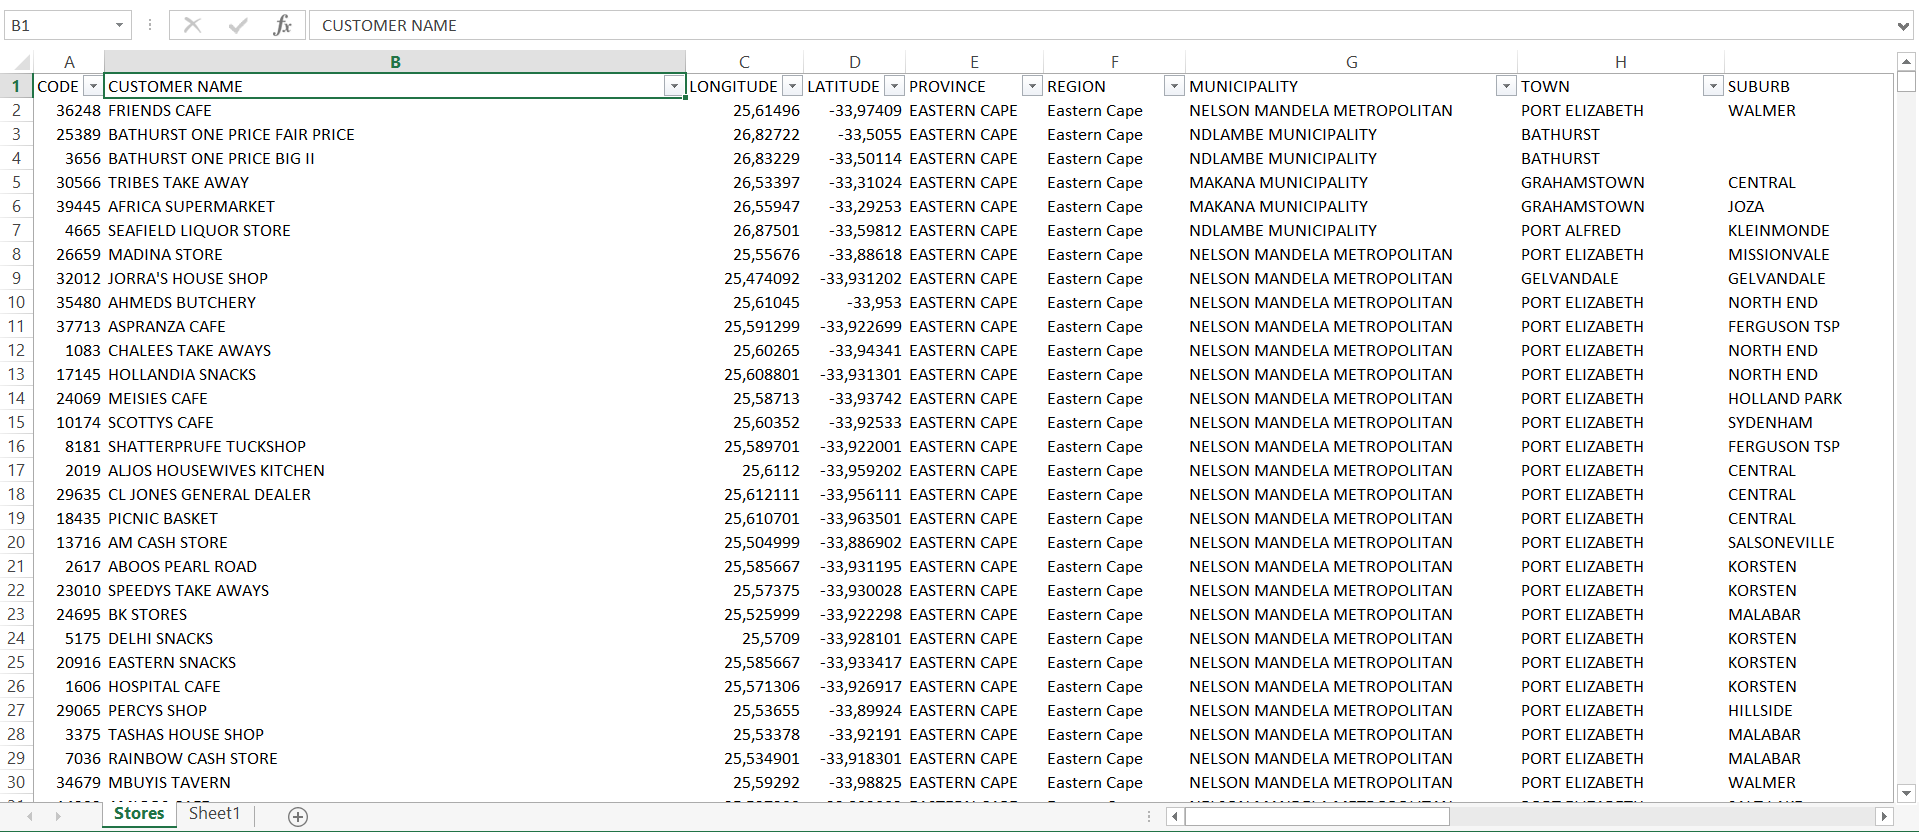Screen dimensions: 1919x832
Task: Select the PORT ALFRED town cell
Action: click(1621, 231)
